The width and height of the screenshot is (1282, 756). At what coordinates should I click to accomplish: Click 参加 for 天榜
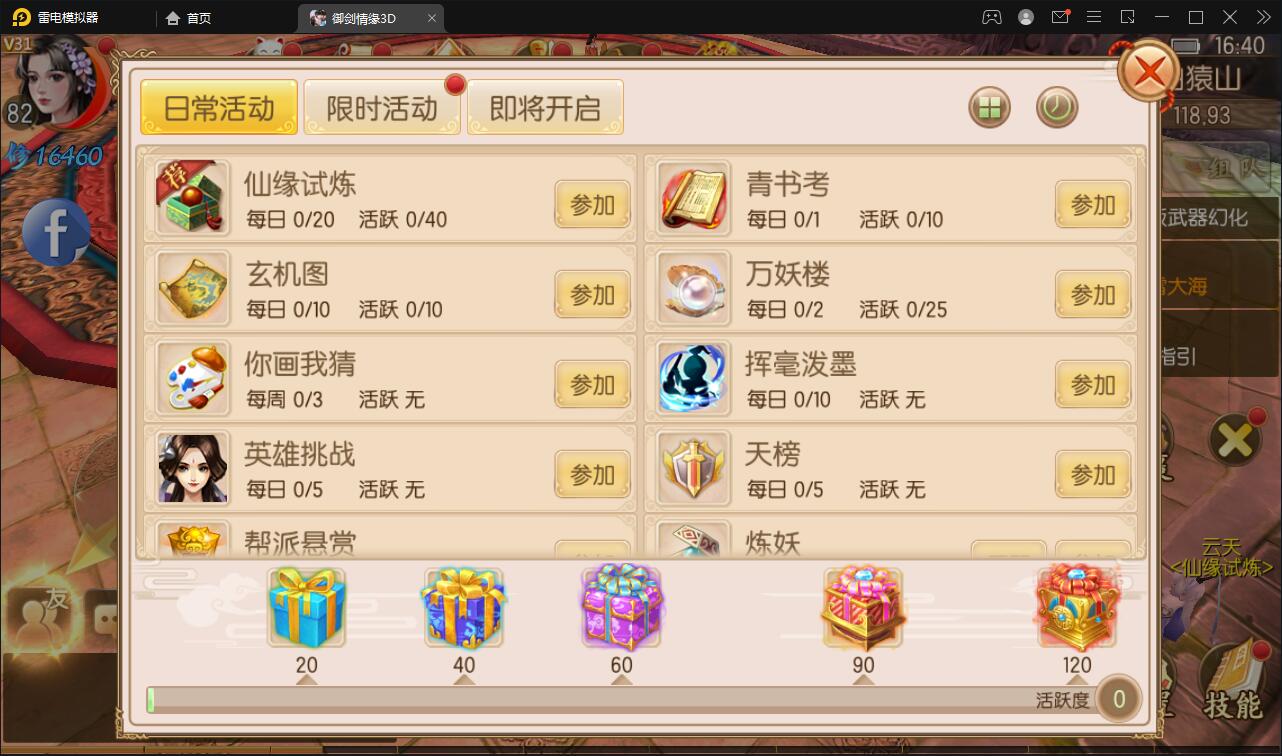1093,475
